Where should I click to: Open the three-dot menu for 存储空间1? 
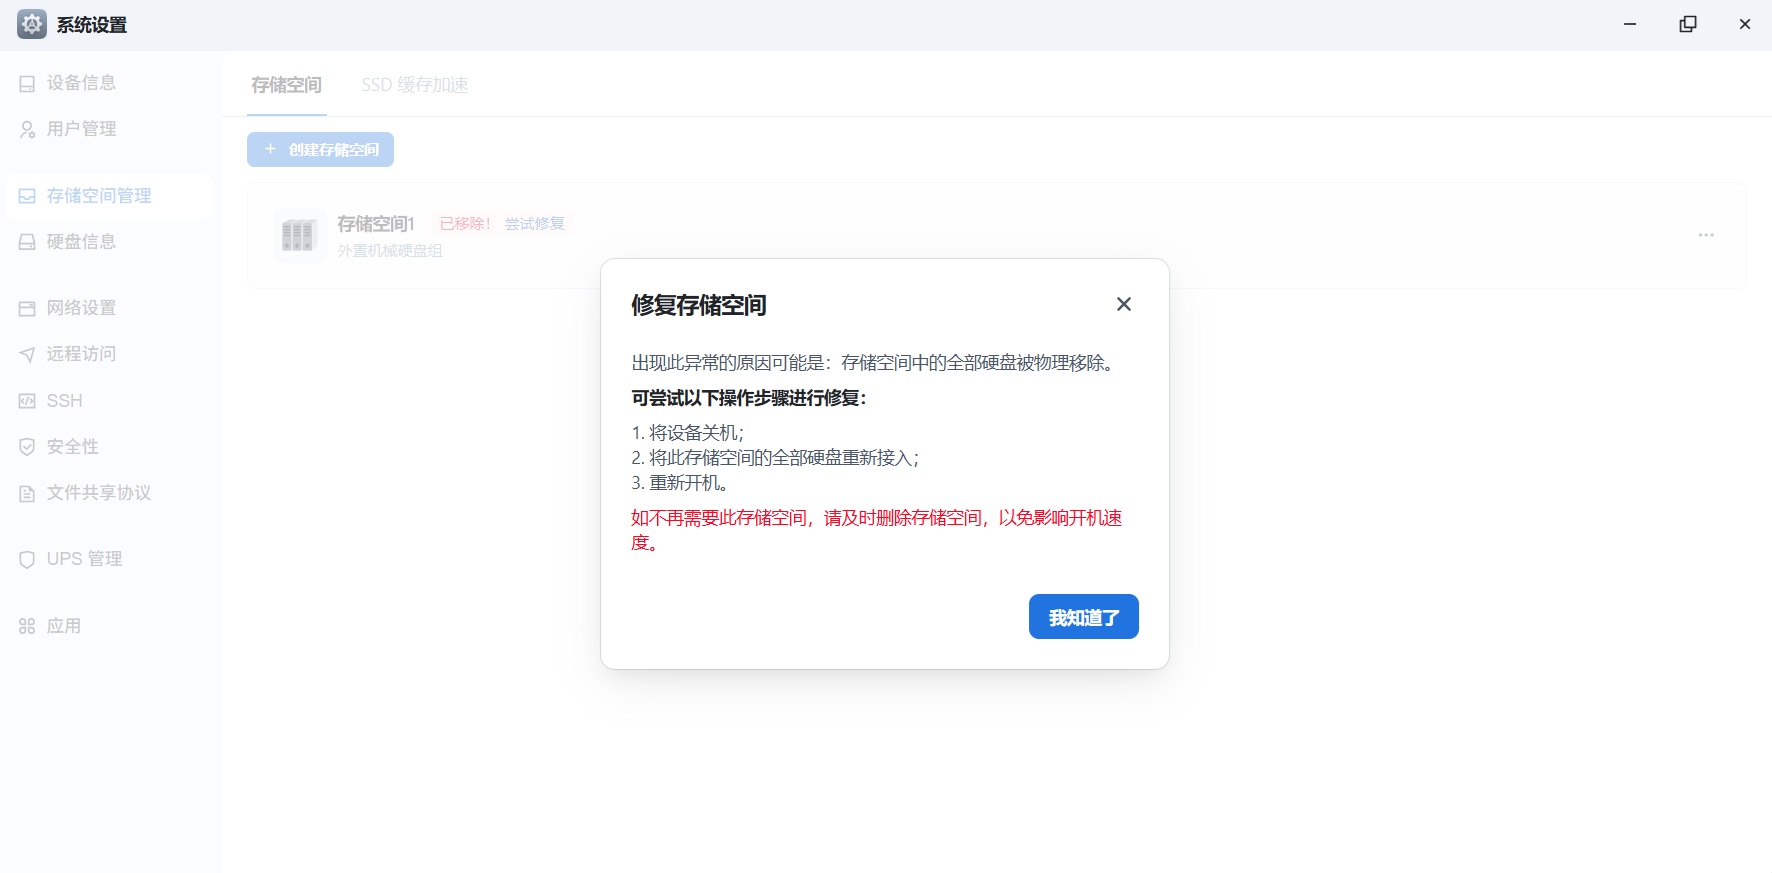(x=1706, y=235)
